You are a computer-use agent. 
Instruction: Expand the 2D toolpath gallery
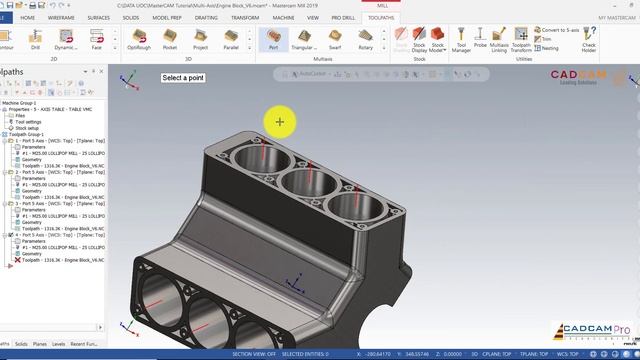click(115, 48)
